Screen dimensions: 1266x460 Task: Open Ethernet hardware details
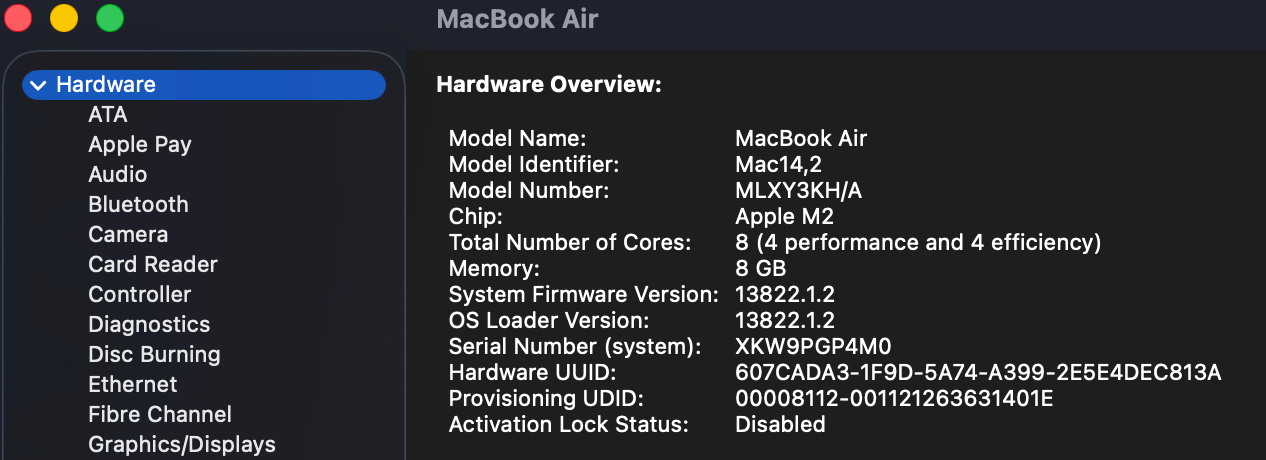pos(133,385)
